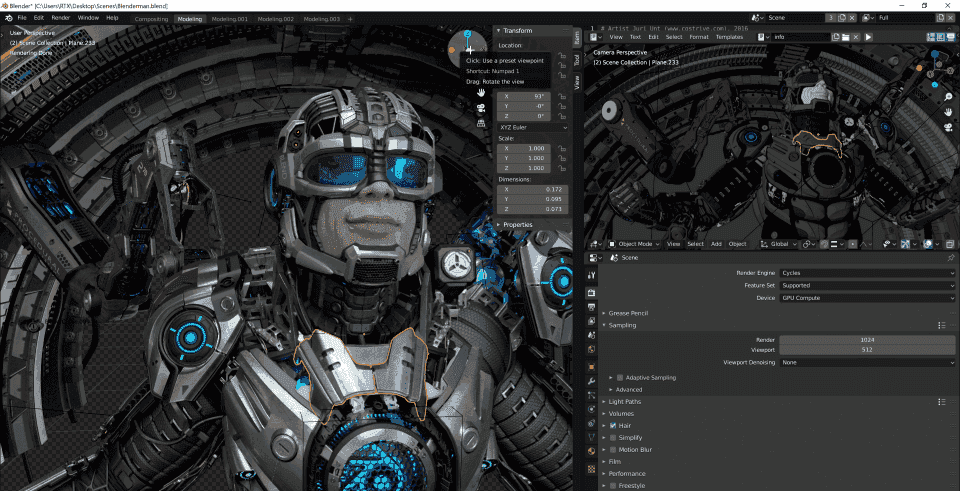
Task: Switch to the Compositing workspace tab
Action: coord(151,19)
